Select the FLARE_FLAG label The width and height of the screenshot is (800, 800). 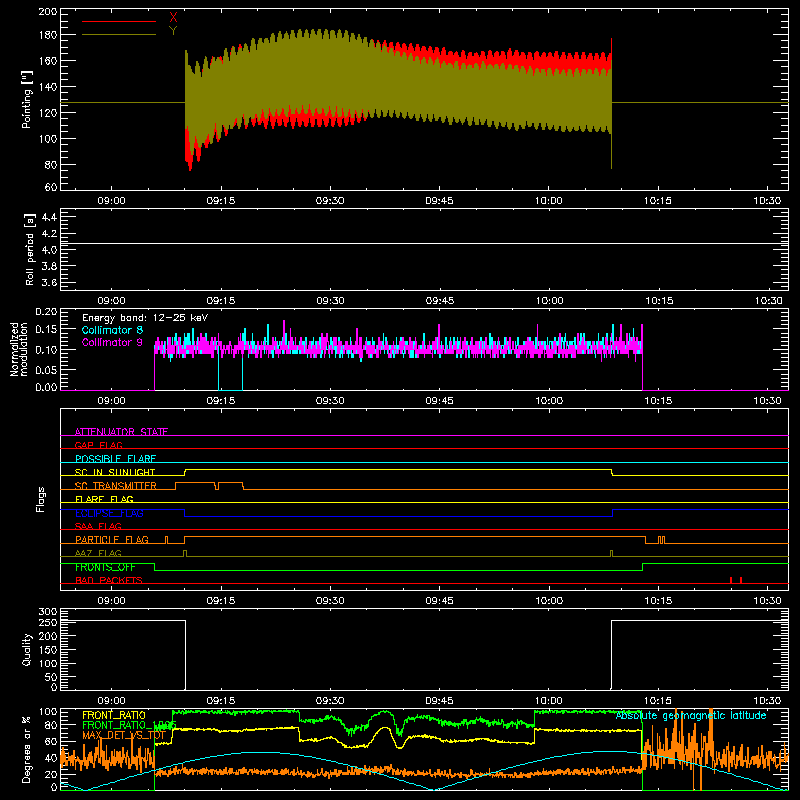click(x=104, y=499)
